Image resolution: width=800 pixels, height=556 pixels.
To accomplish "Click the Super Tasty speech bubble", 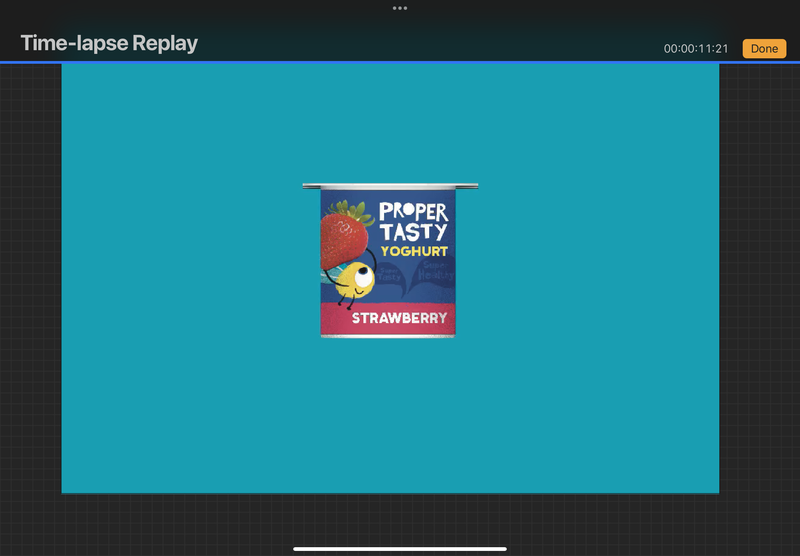I will click(391, 274).
